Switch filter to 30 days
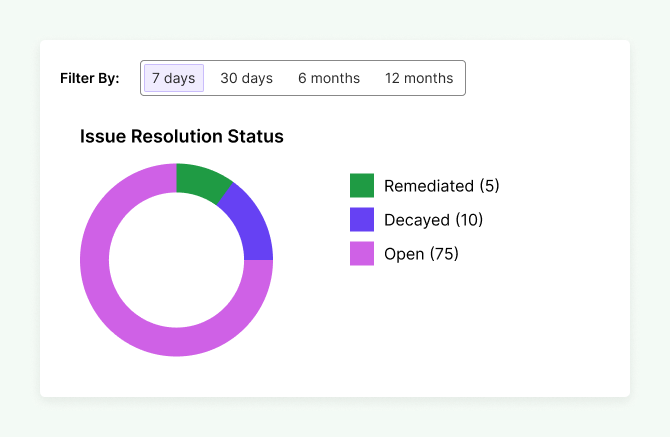The height and width of the screenshot is (437, 670). coord(247,78)
